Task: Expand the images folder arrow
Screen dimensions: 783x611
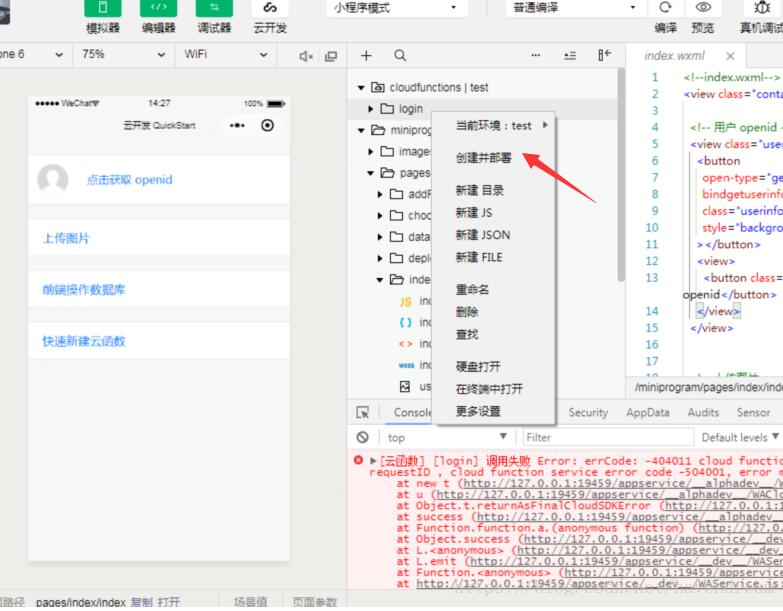Action: click(x=371, y=152)
